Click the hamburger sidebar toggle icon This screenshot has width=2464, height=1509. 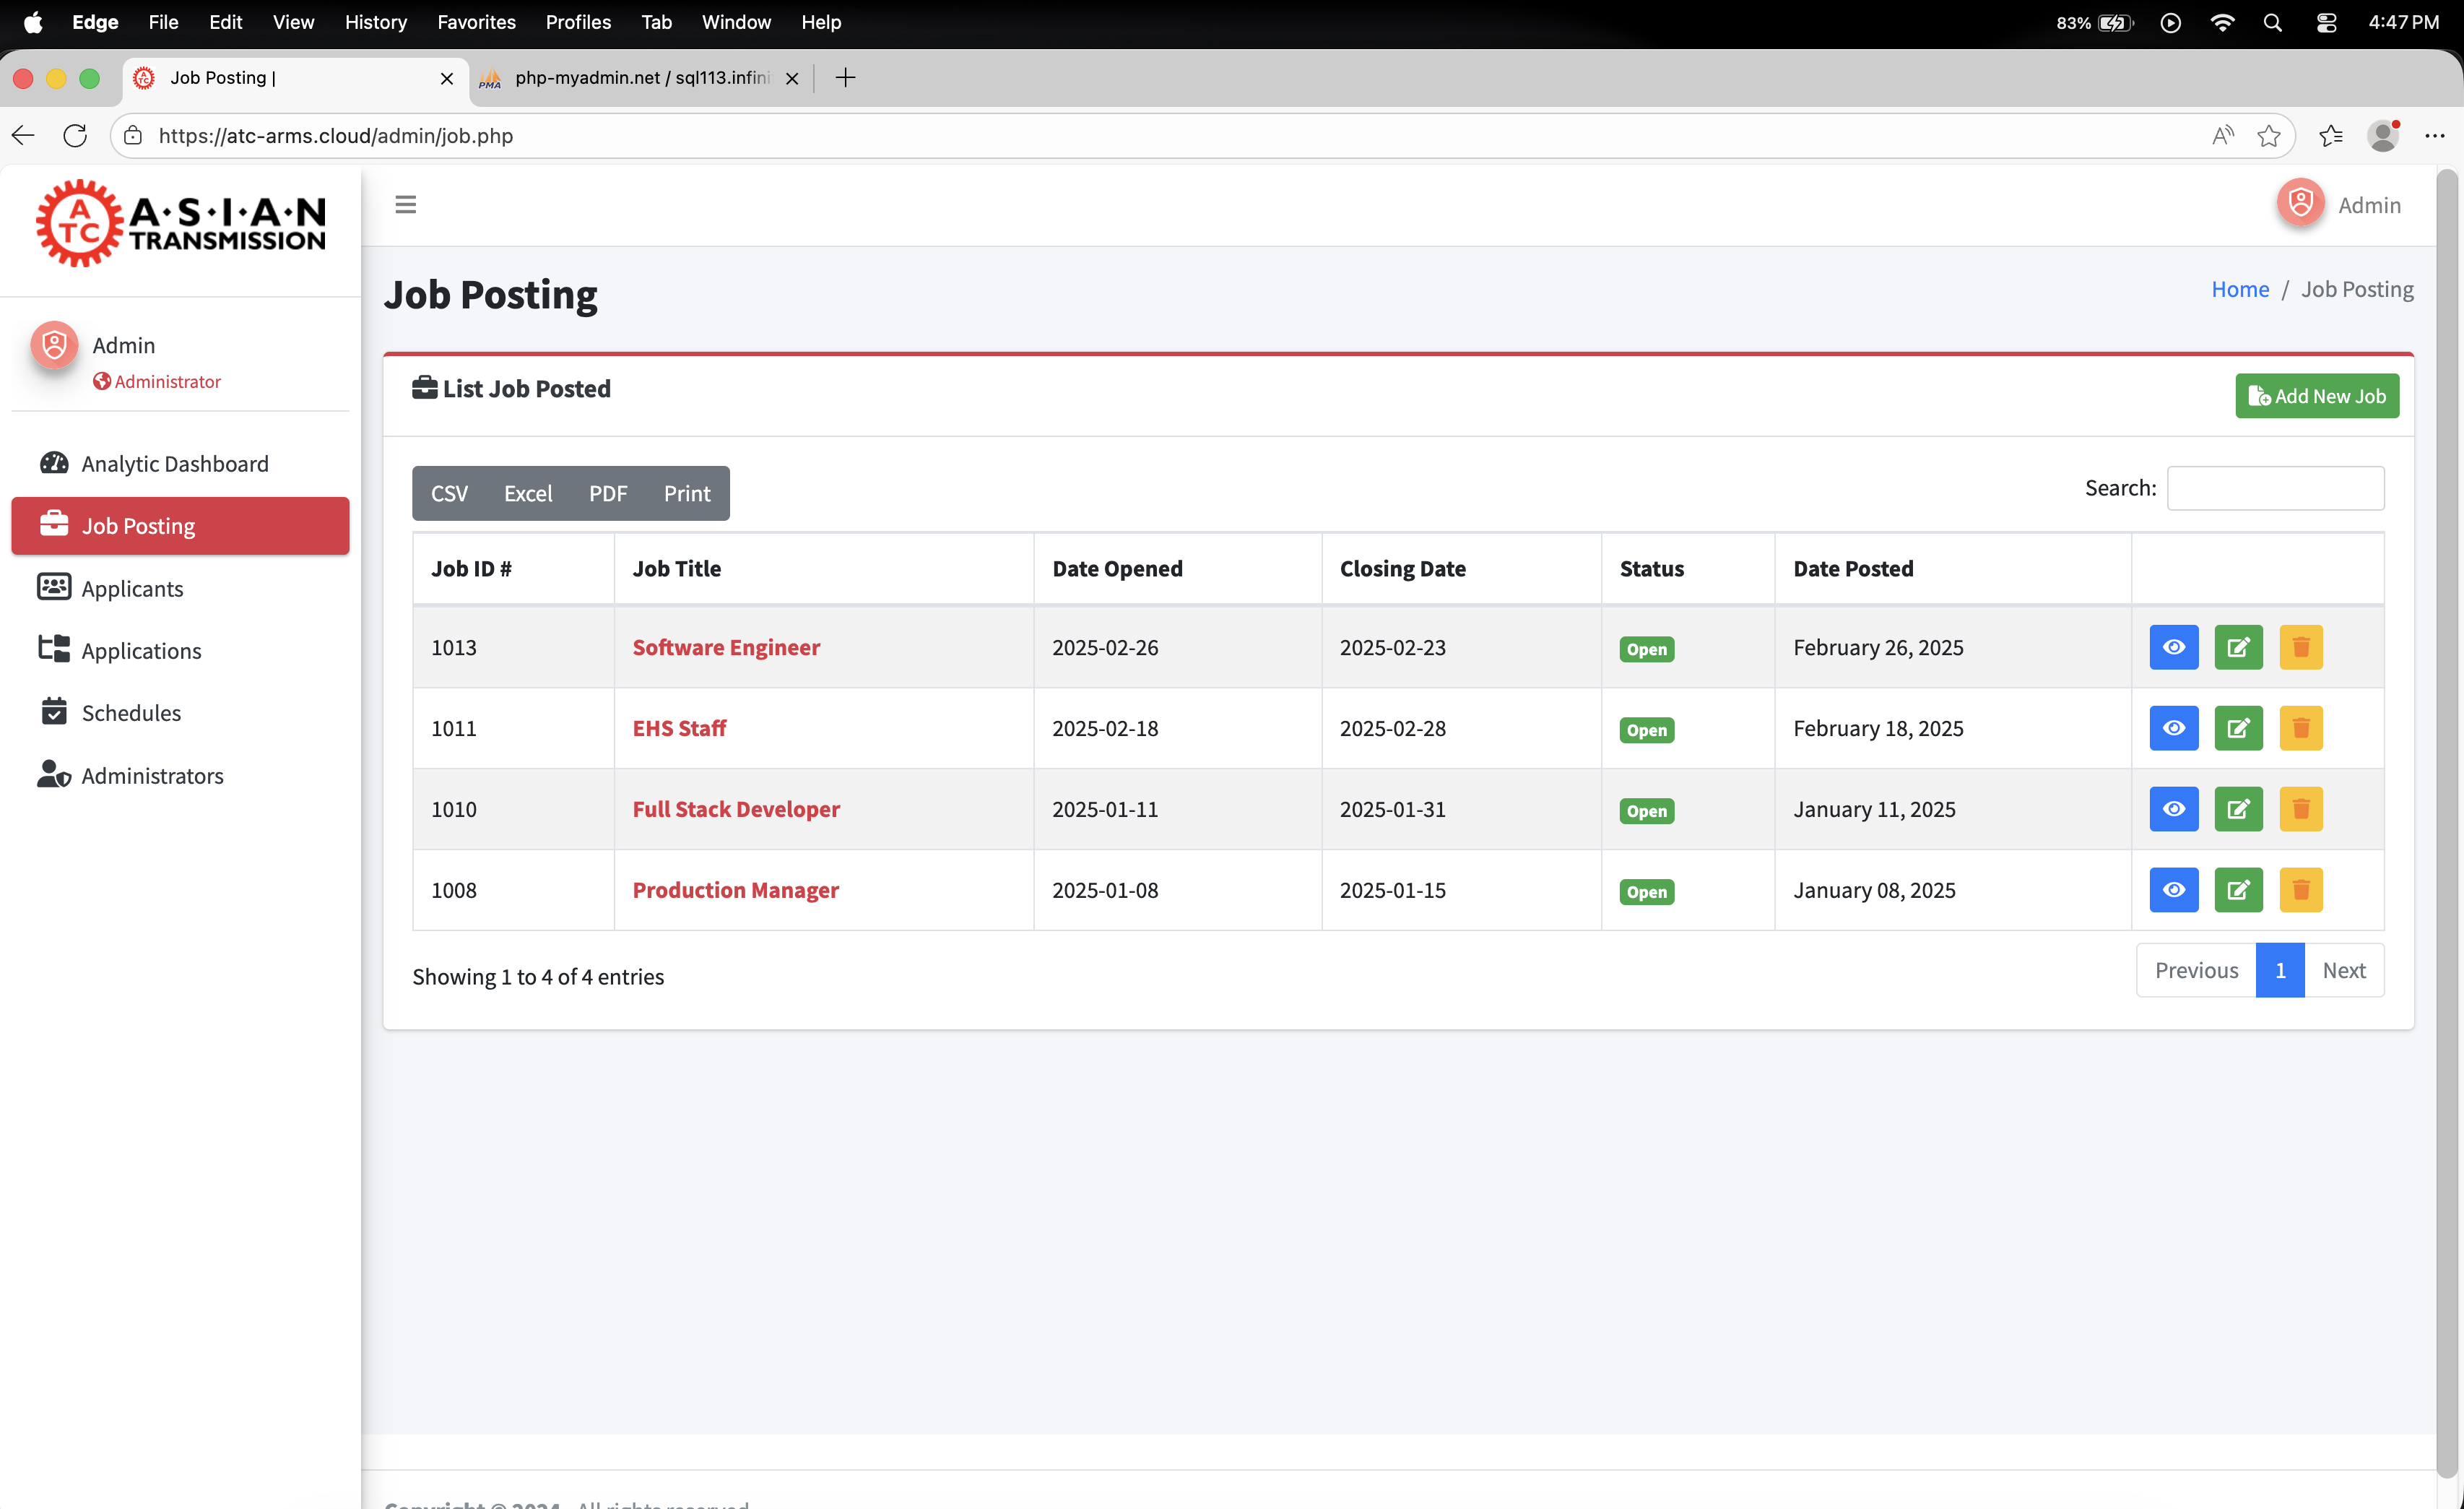point(405,205)
